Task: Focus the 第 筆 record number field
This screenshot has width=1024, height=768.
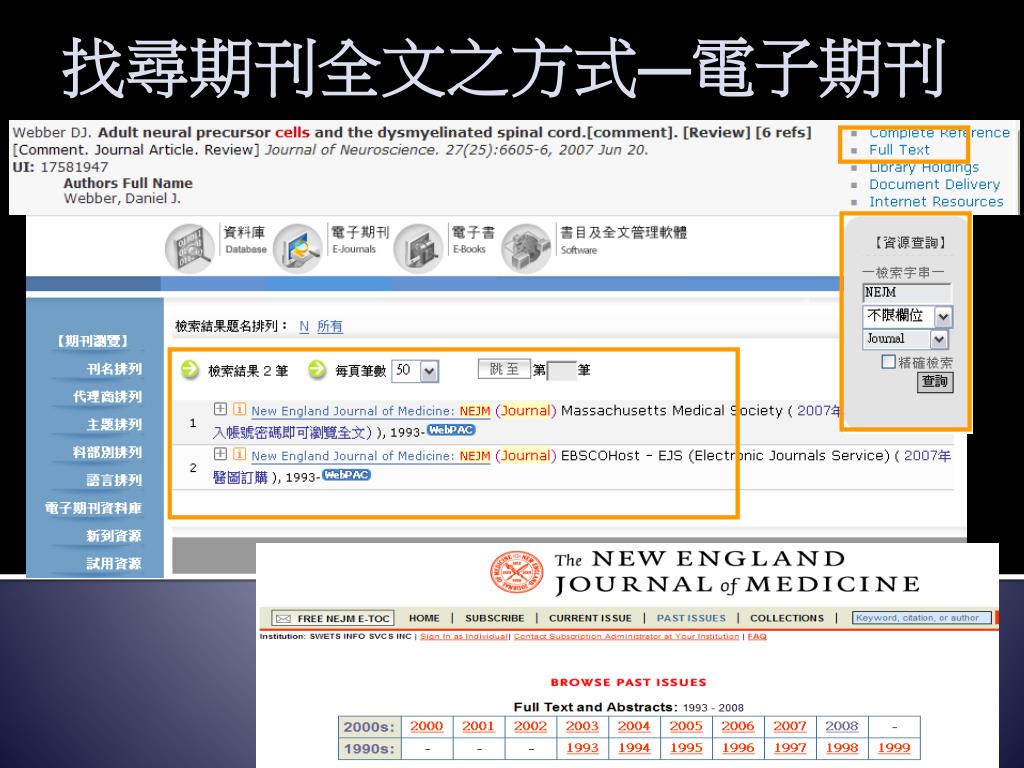Action: click(x=561, y=371)
